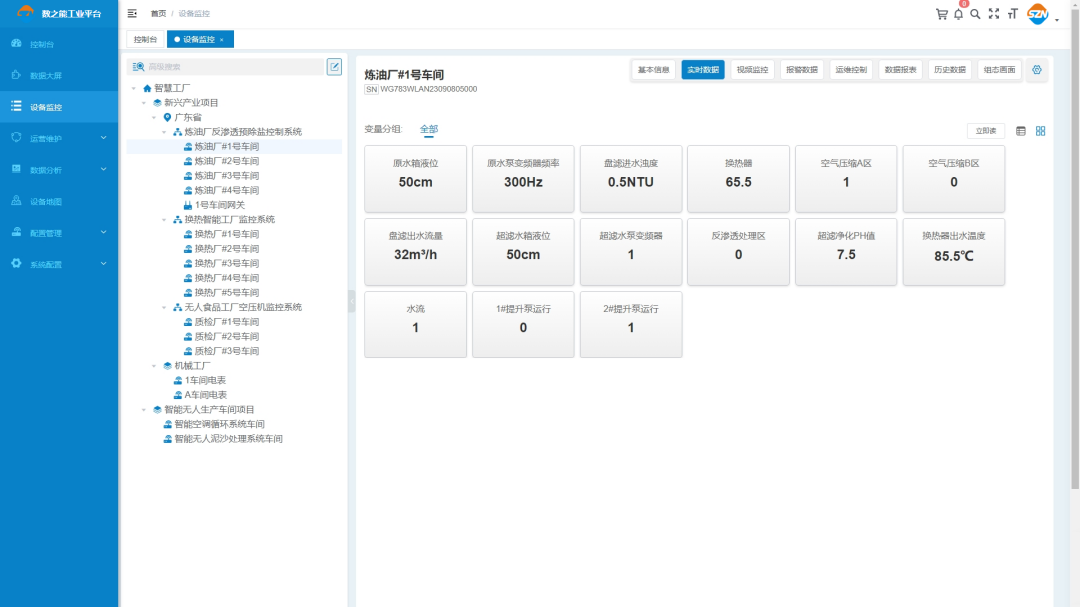Open the font size adjustment icon
This screenshot has height=607, width=1080.
tap(1012, 14)
